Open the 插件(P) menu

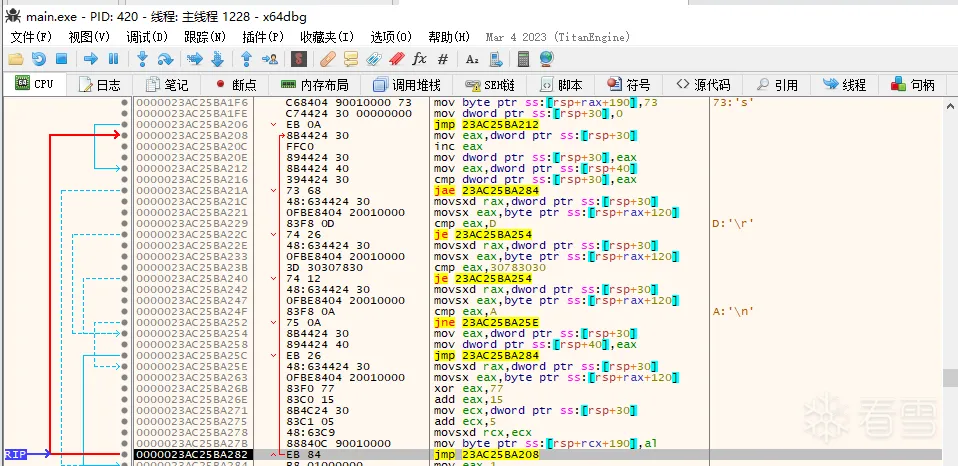pyautogui.click(x=263, y=37)
